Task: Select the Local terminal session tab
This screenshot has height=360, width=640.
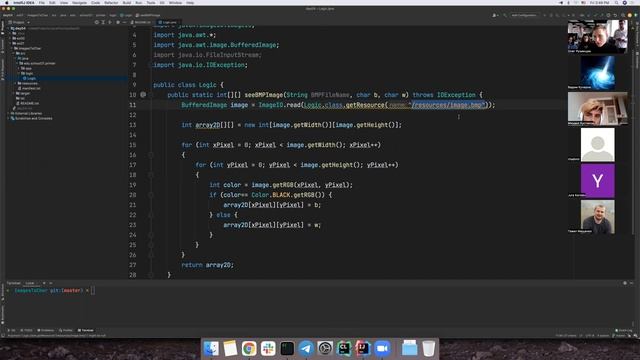Action: 30,283
